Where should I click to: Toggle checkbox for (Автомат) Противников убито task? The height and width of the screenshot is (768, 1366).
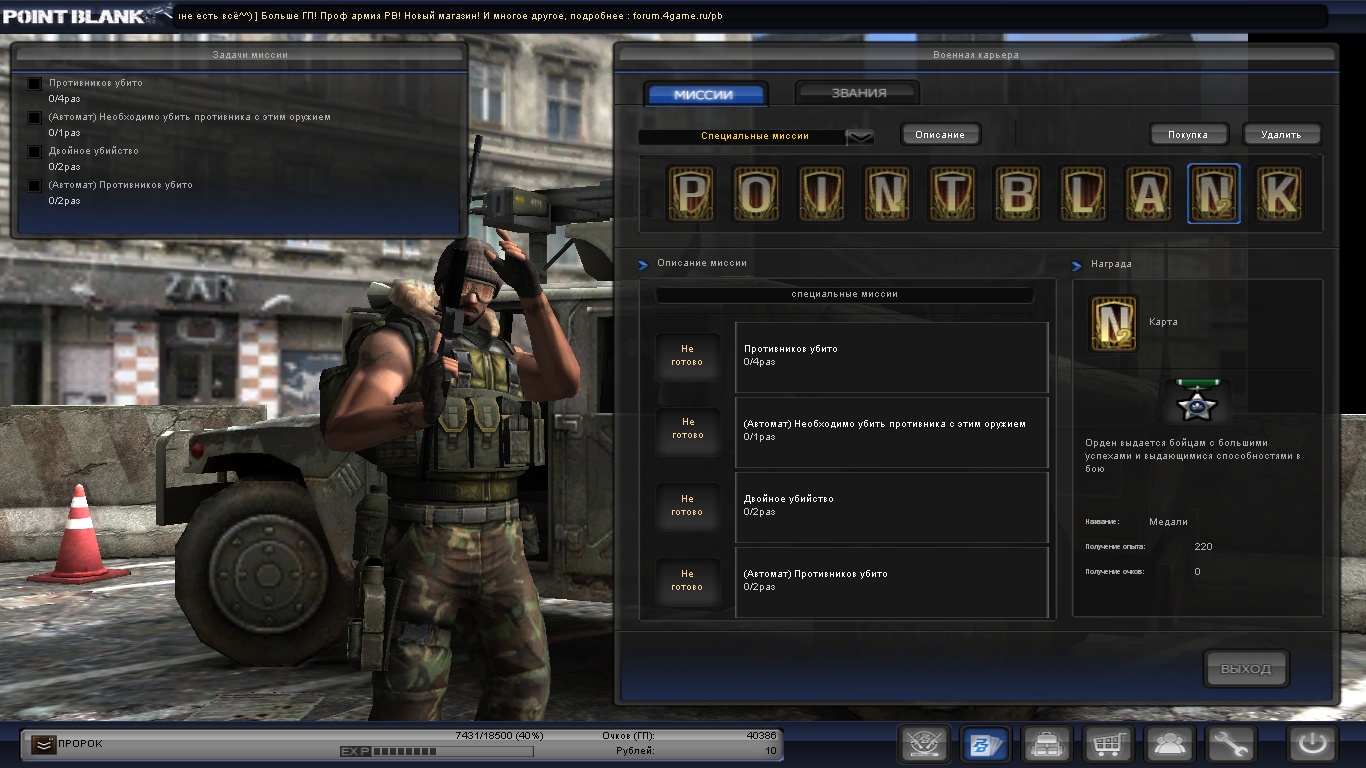[x=35, y=186]
